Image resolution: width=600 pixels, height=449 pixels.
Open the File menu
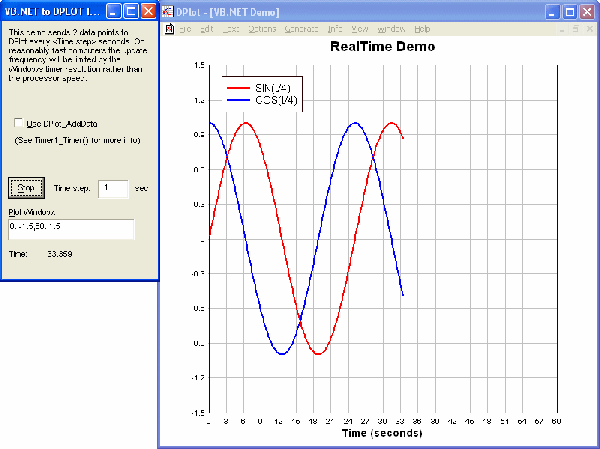183,30
